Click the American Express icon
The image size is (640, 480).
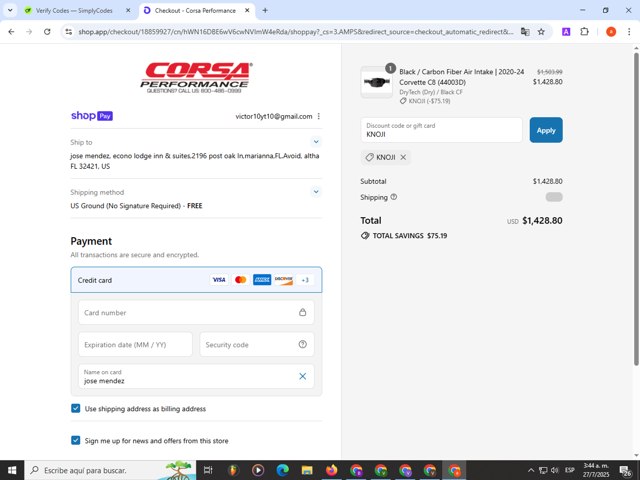(x=262, y=280)
